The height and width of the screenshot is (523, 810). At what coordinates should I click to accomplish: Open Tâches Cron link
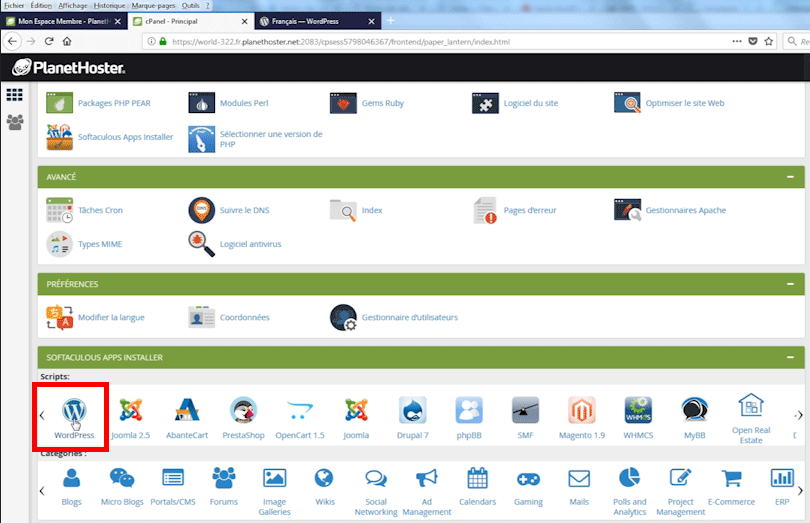click(x=100, y=210)
